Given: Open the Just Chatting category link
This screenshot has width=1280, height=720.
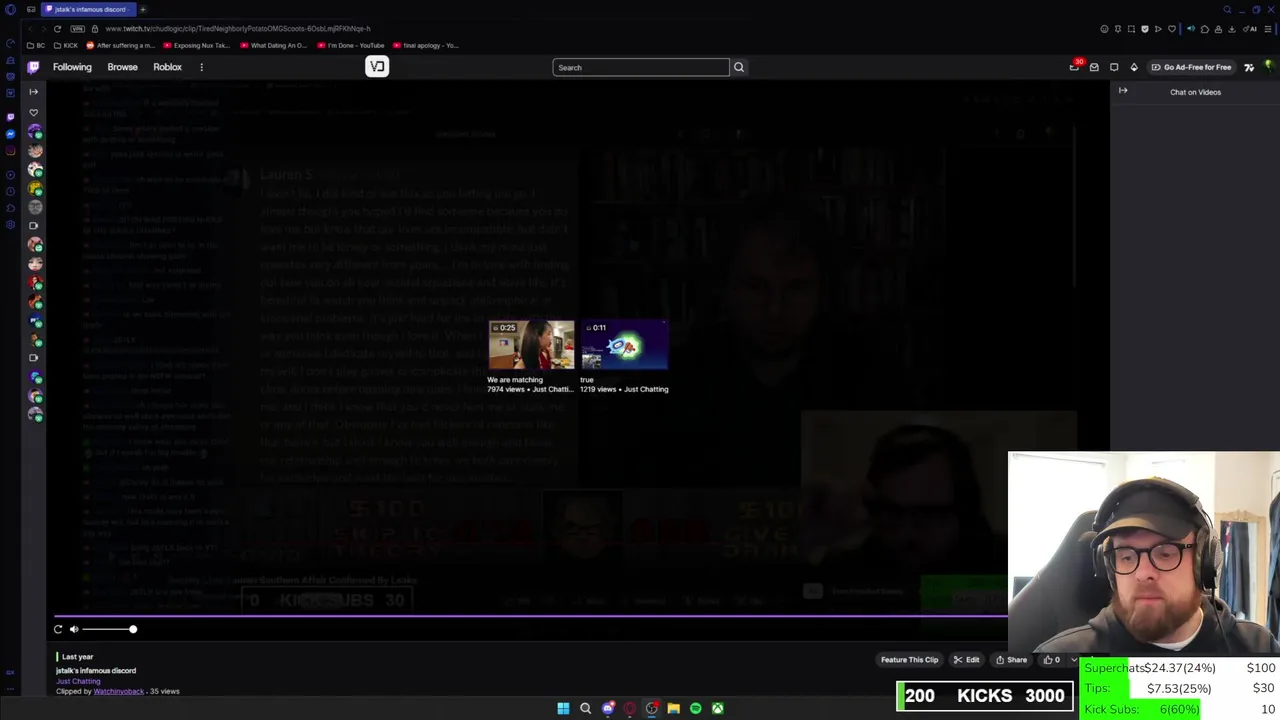Looking at the screenshot, I should (x=78, y=681).
